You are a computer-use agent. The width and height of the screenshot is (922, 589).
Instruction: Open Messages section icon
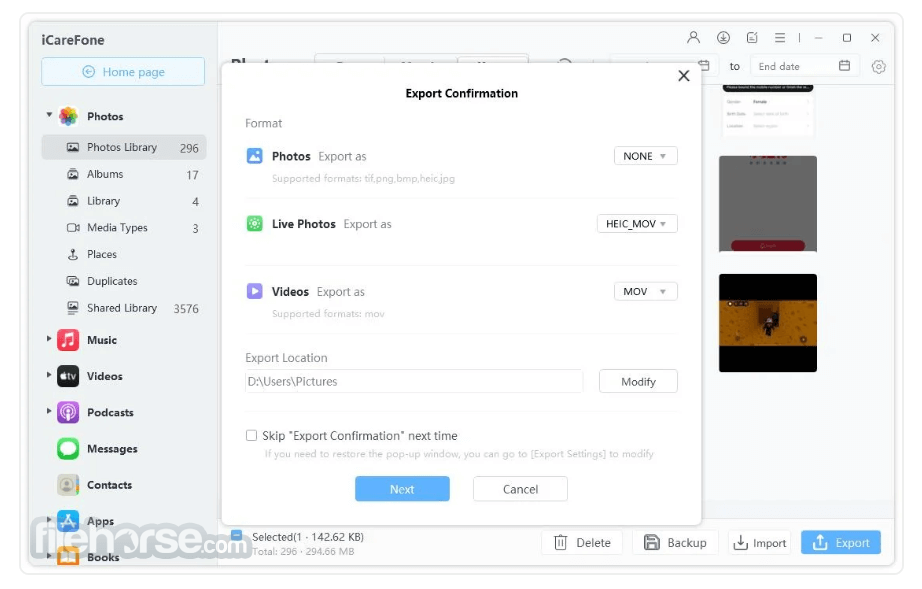(68, 449)
